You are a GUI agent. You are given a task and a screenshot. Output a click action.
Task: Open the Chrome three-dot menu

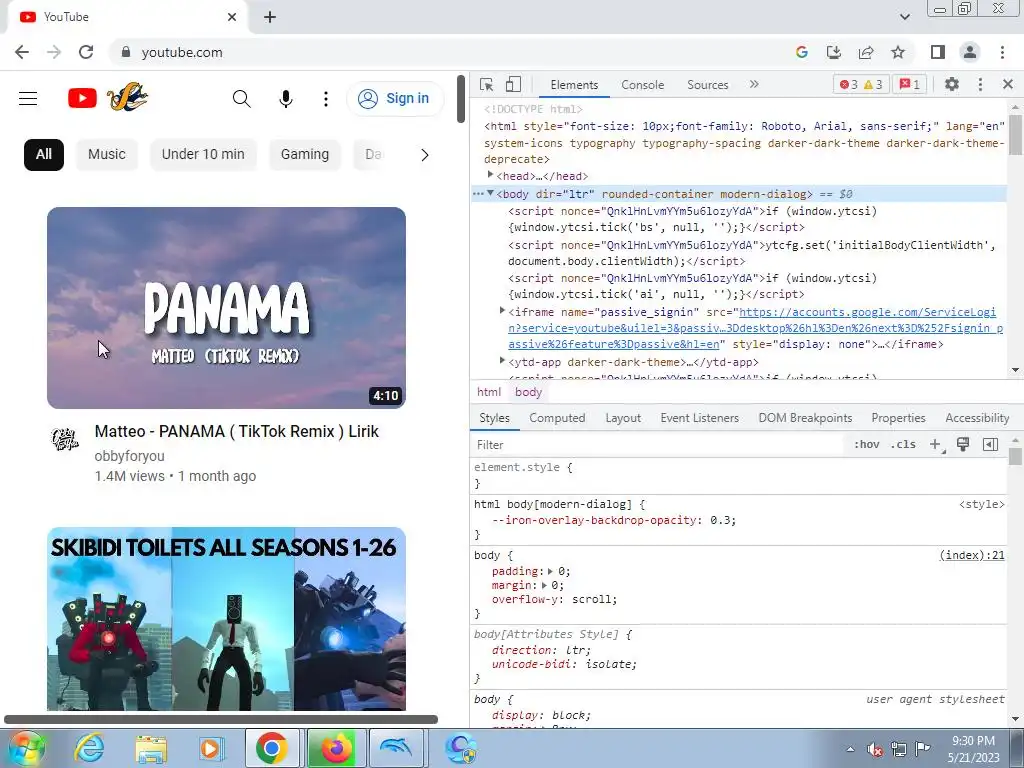click(x=1002, y=52)
